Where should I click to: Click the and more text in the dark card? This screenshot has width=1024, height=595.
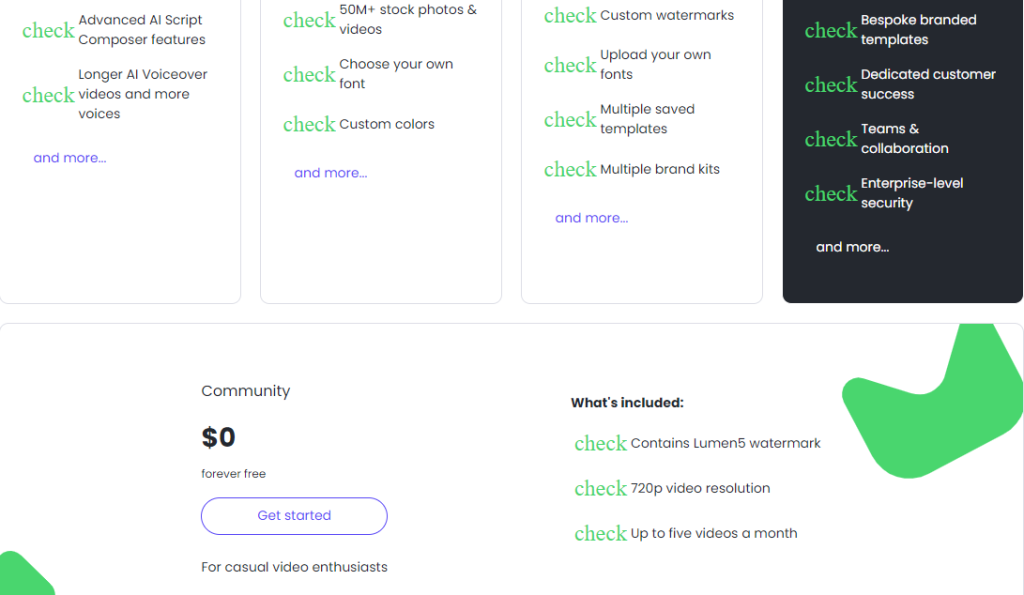[852, 247]
